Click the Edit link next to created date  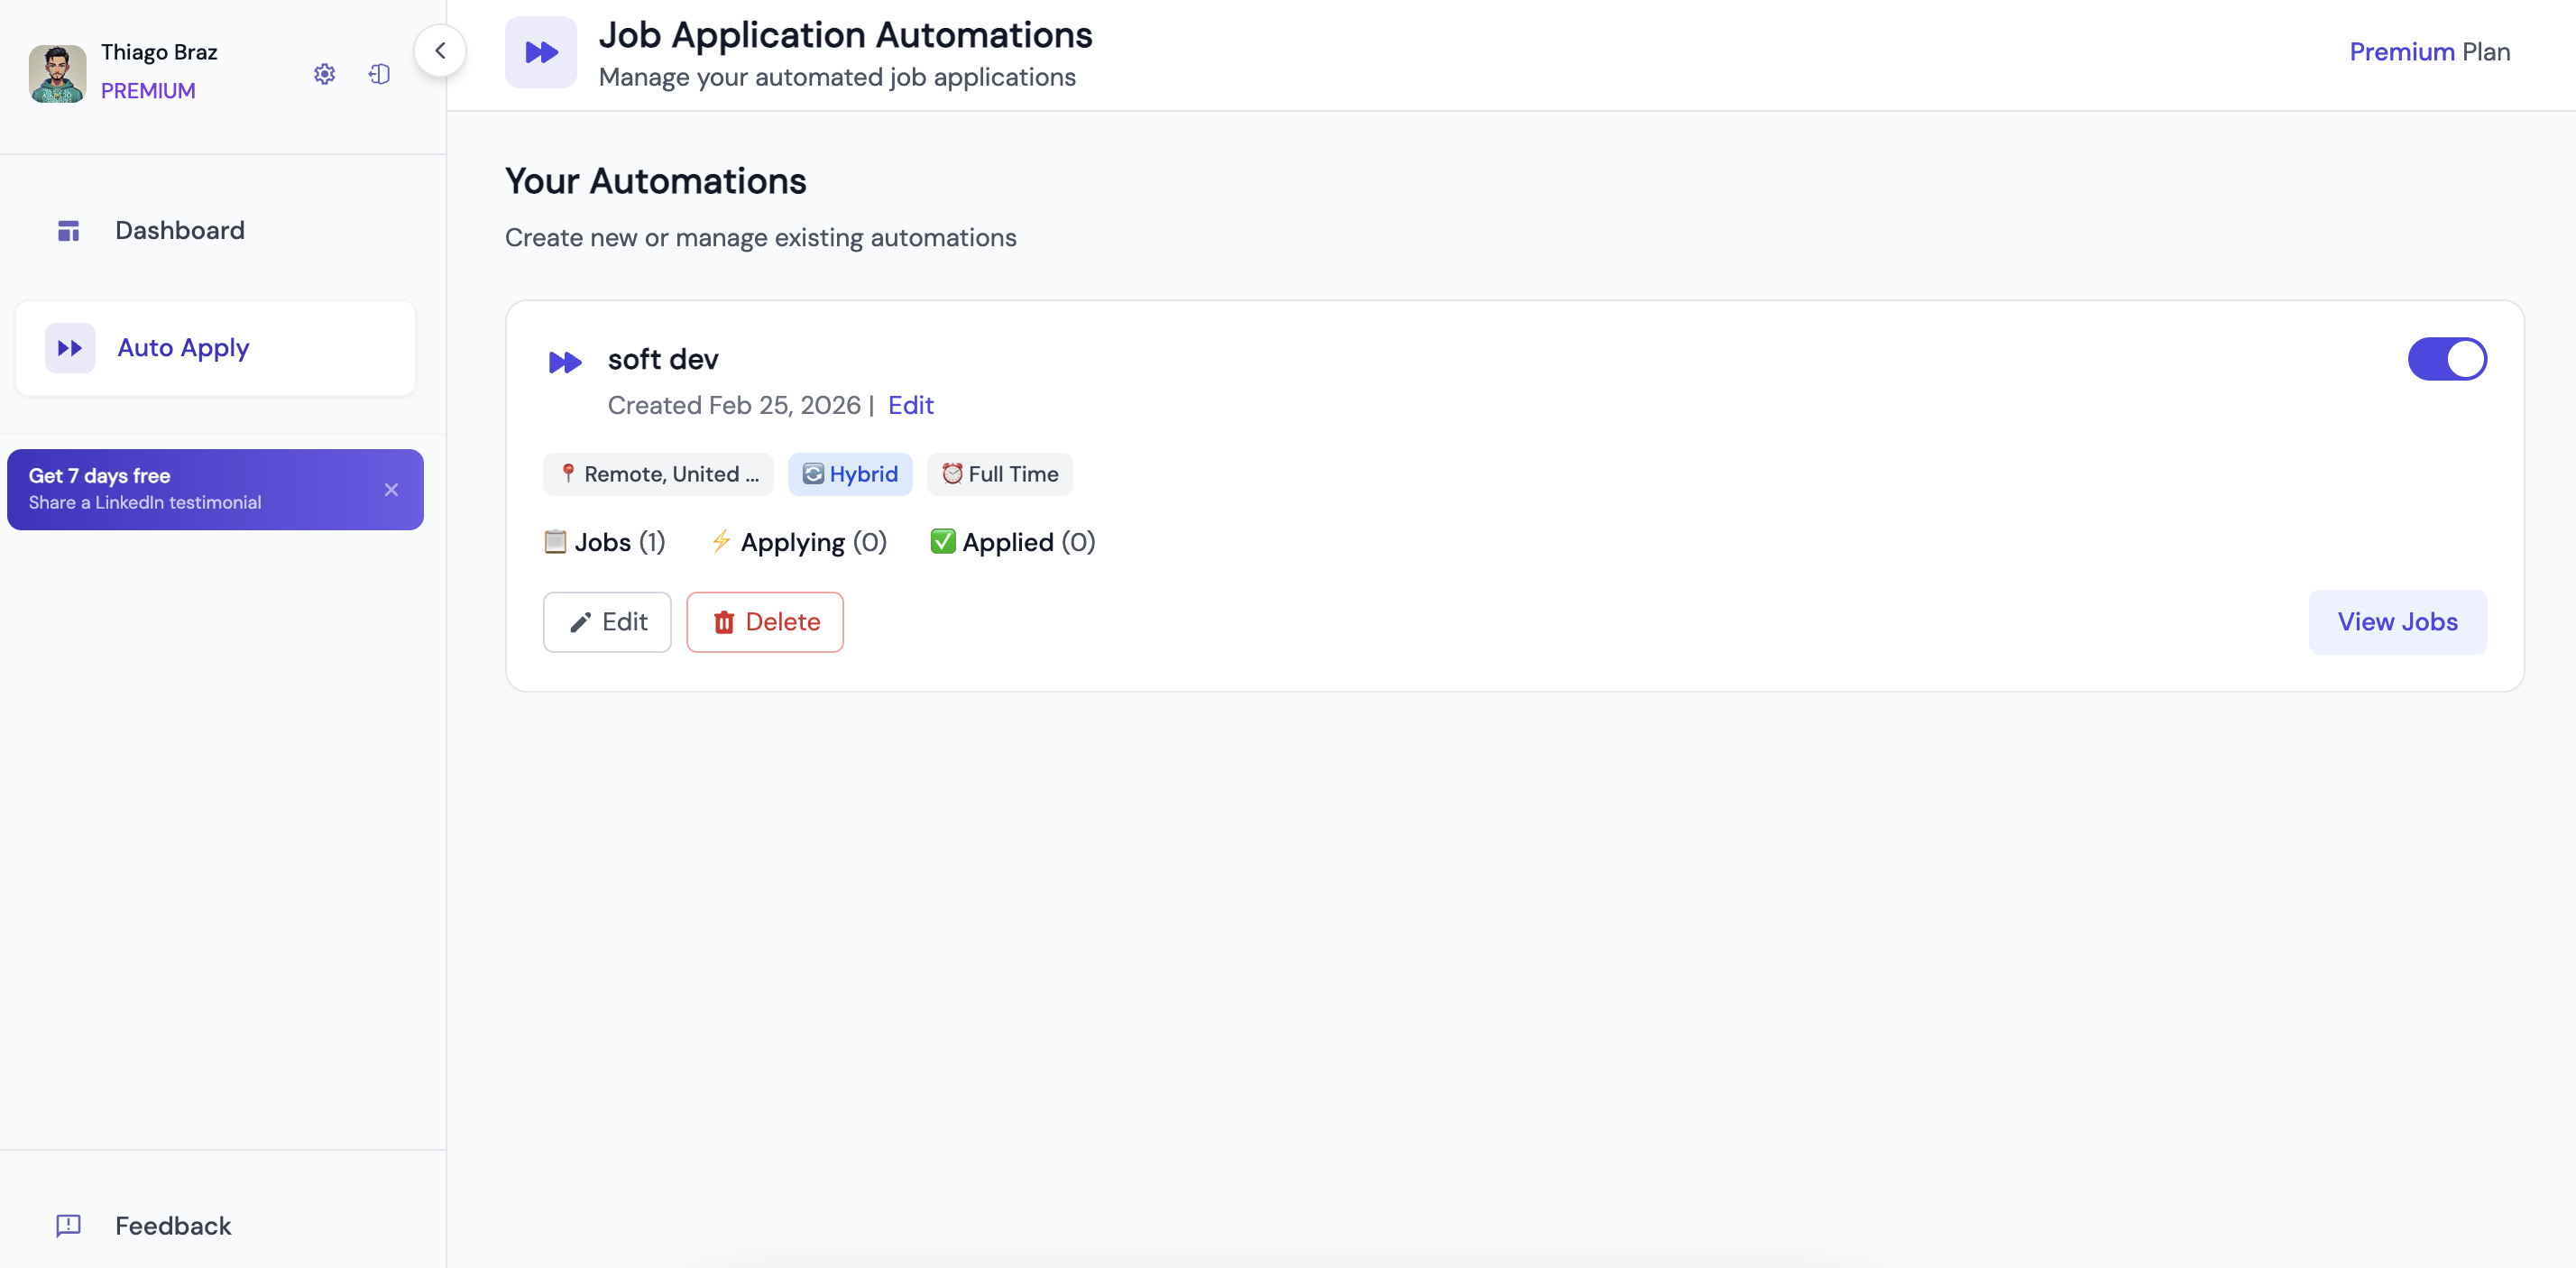click(x=910, y=405)
